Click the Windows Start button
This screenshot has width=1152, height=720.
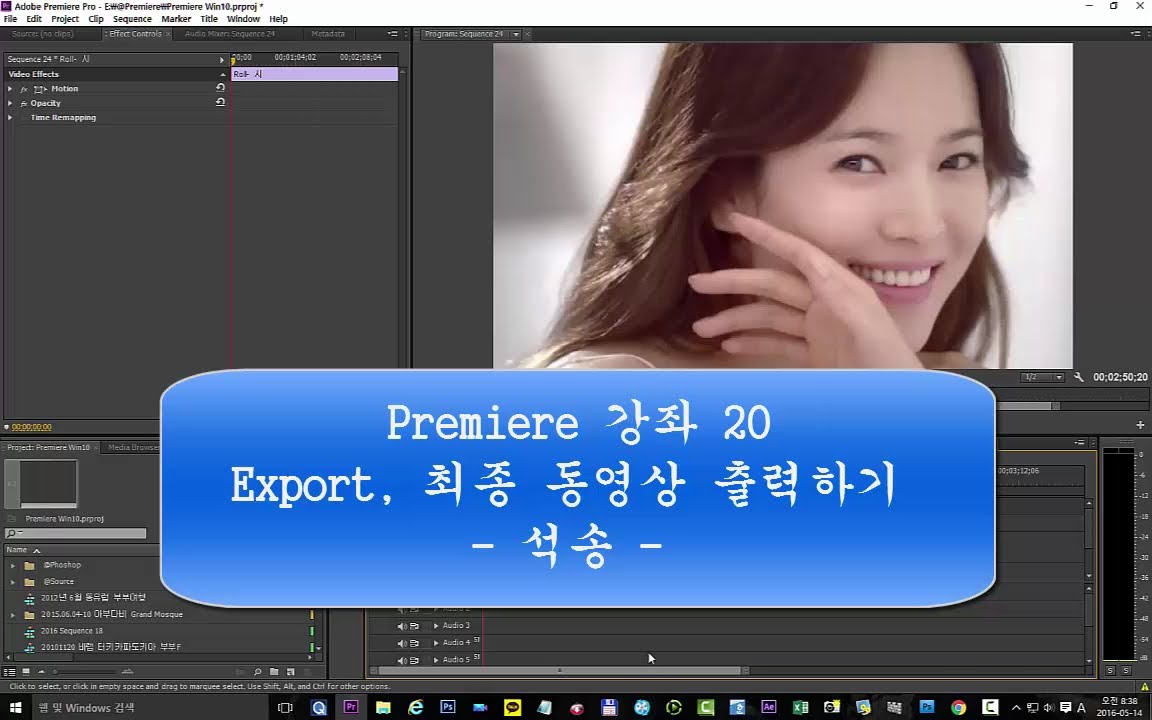pyautogui.click(x=15, y=708)
